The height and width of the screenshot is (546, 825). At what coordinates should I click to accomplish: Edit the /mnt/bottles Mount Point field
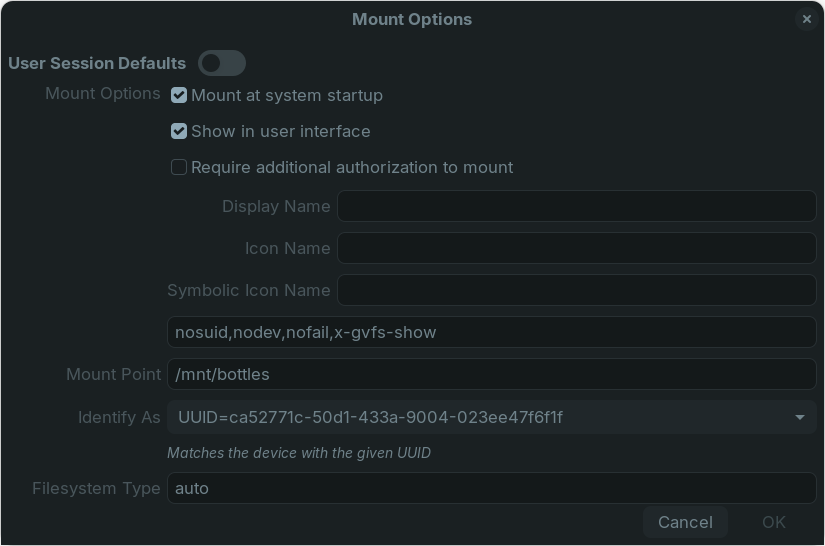[491, 375]
